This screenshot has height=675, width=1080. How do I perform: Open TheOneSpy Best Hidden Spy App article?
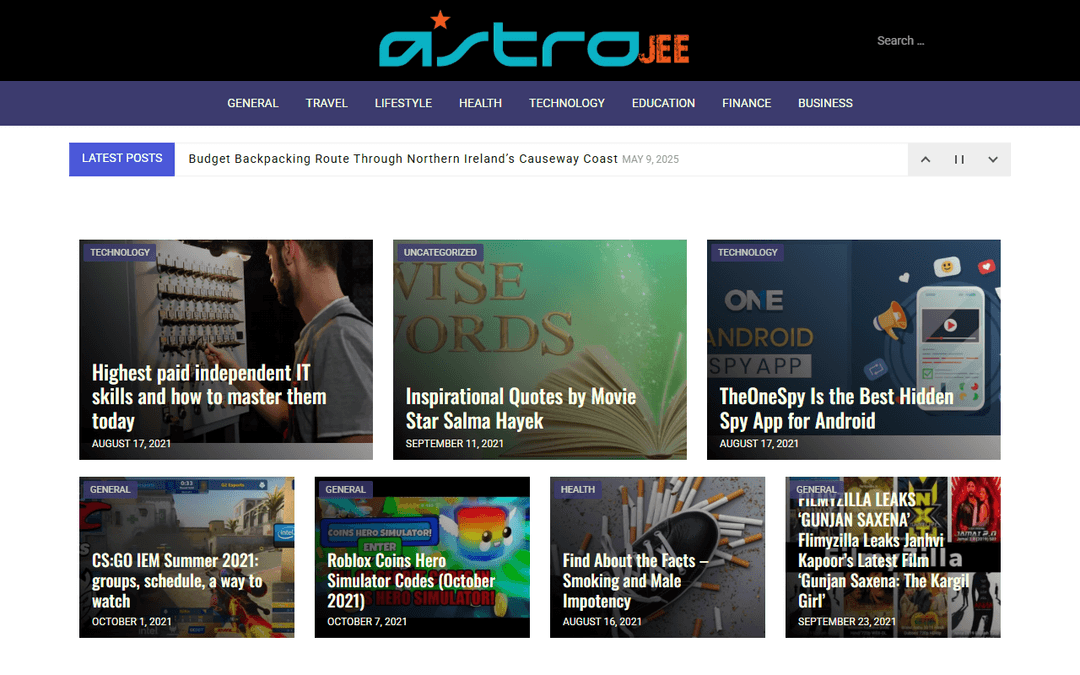[836, 408]
